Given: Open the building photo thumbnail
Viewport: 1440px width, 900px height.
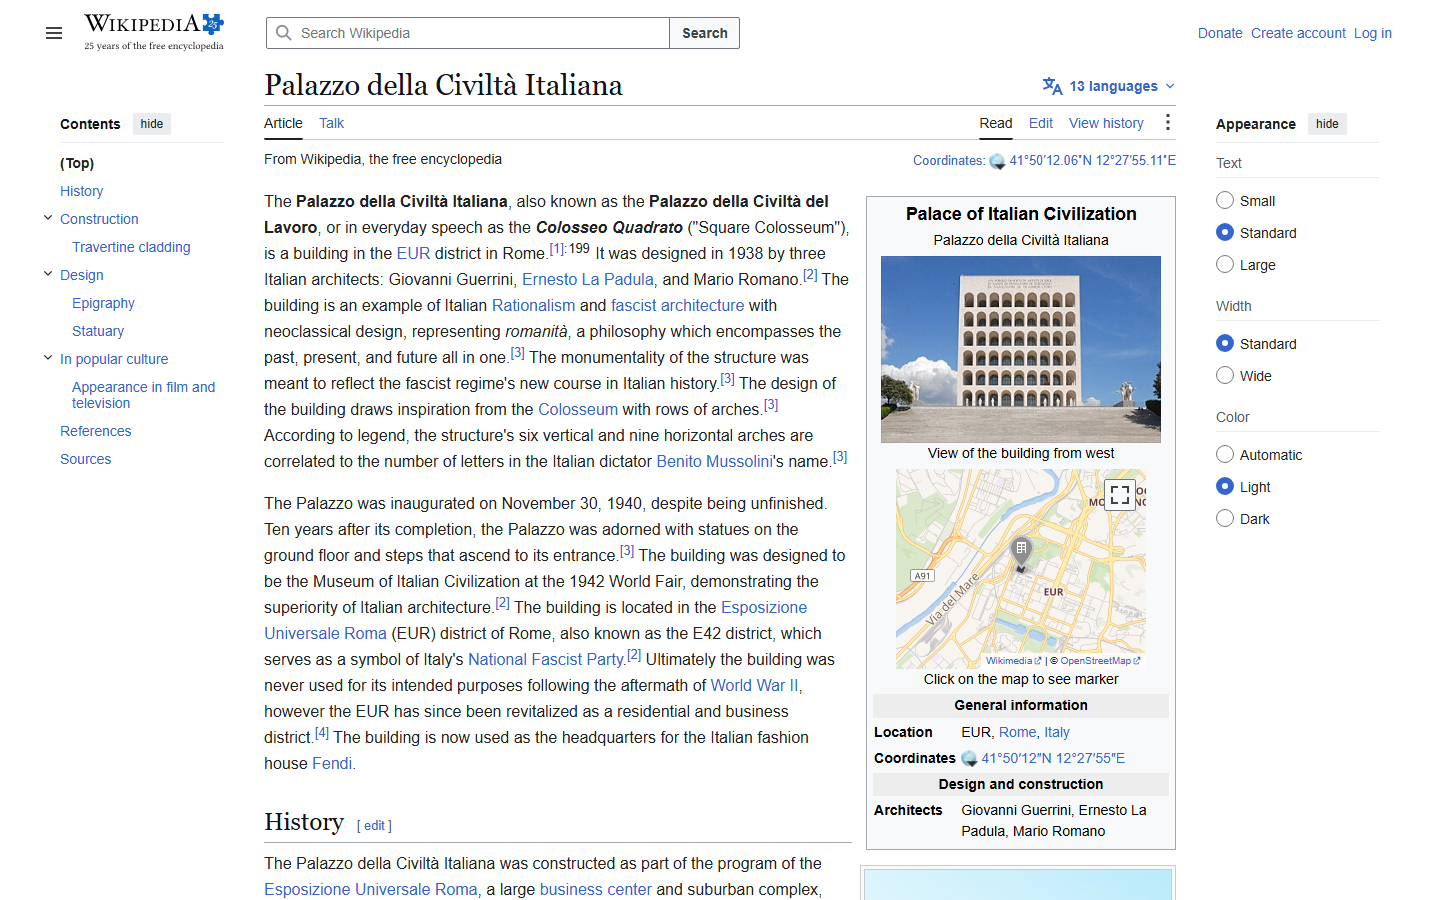Looking at the screenshot, I should click(1021, 349).
